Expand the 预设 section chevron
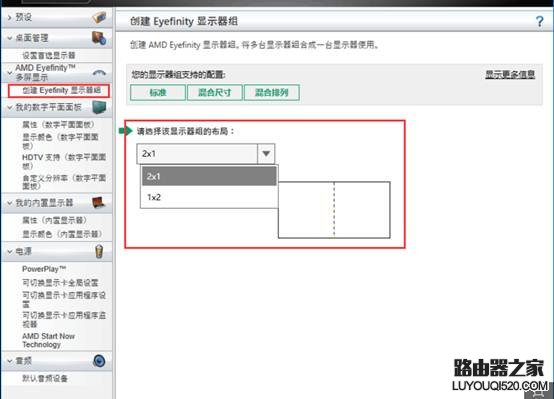This screenshot has height=399, width=554. [x=10, y=17]
